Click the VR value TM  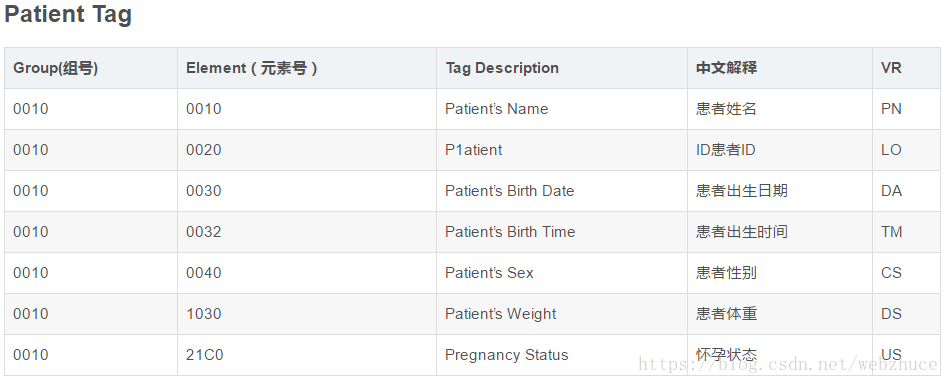(x=892, y=232)
